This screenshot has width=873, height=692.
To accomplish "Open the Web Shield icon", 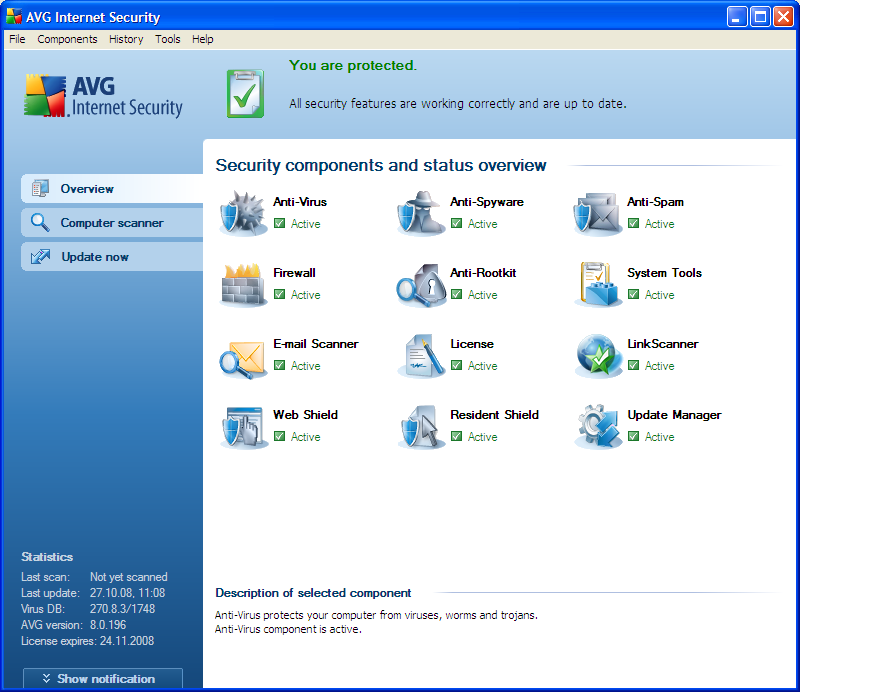I will click(x=243, y=427).
